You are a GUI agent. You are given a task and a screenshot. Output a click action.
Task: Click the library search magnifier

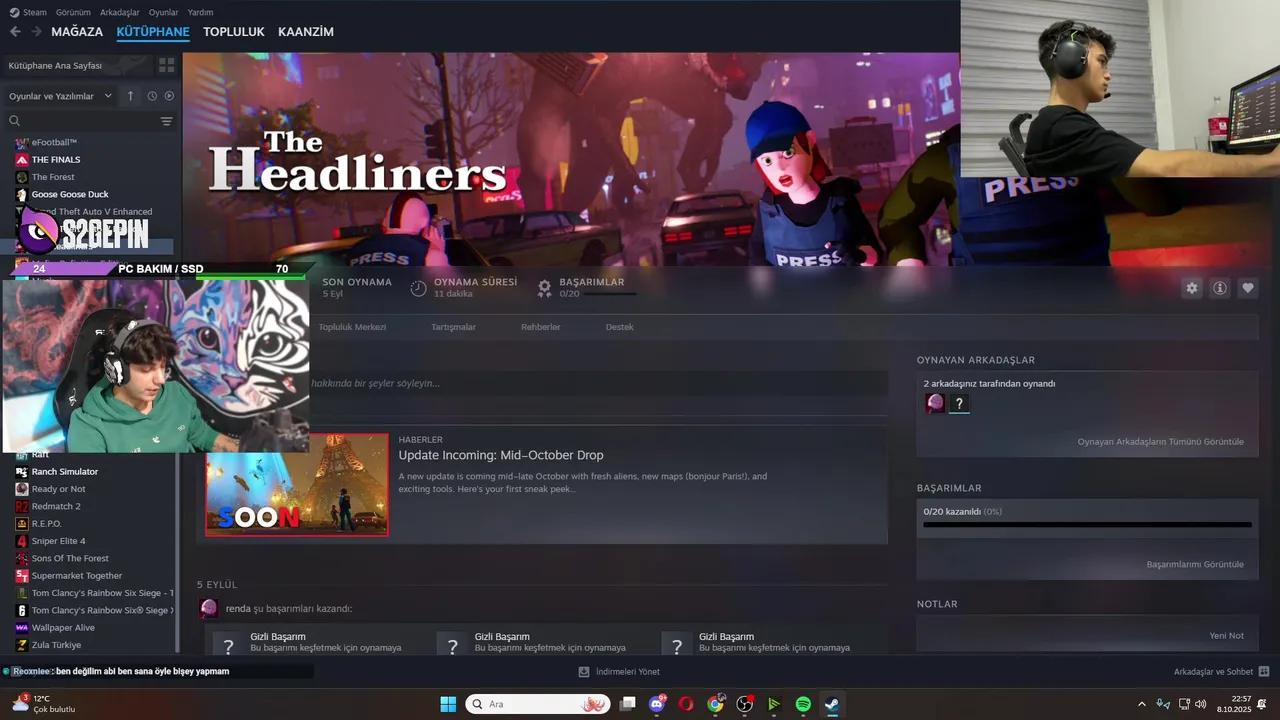click(x=14, y=121)
